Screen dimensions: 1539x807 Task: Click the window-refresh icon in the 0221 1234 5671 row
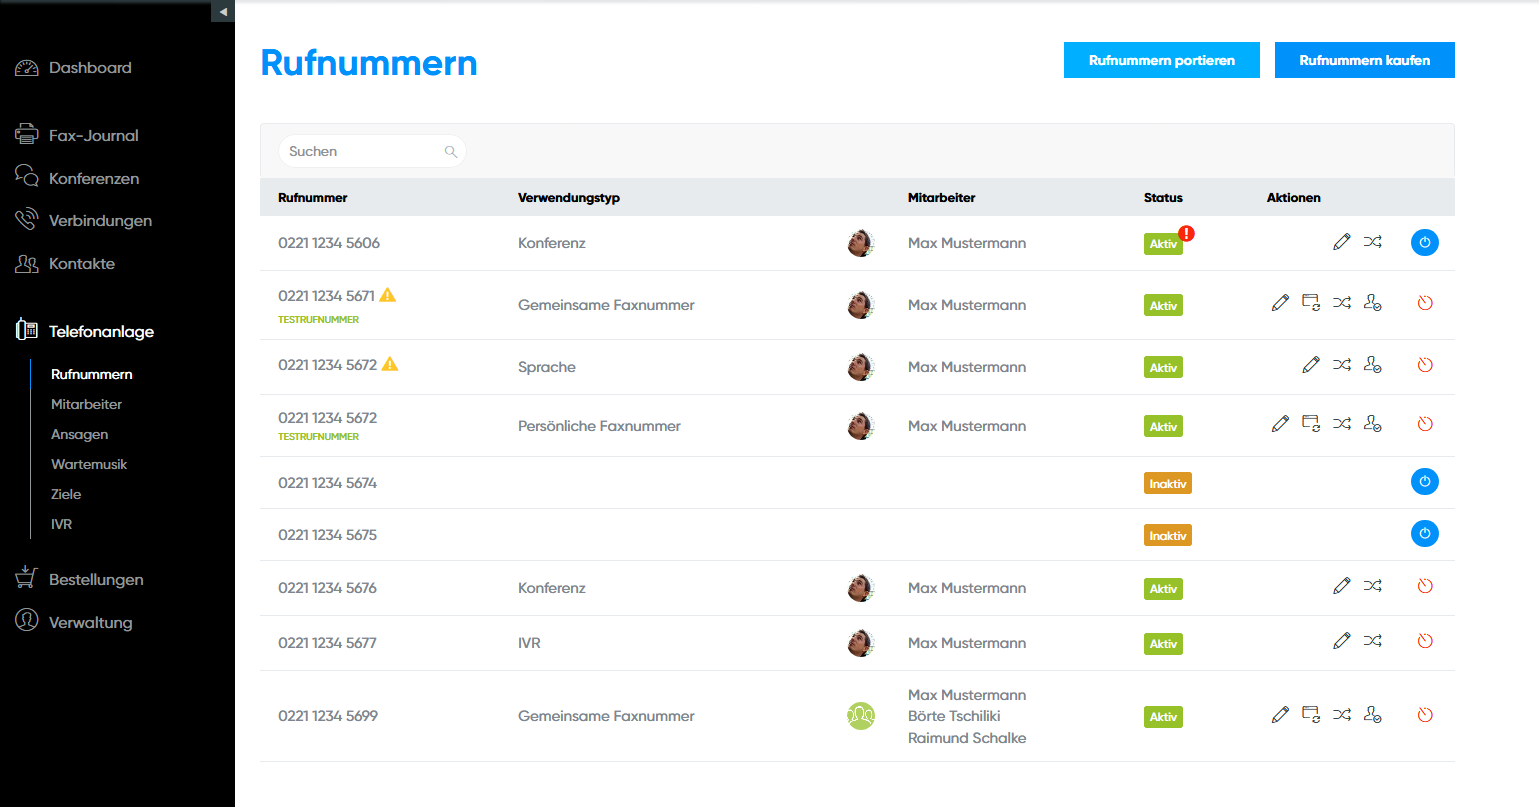click(1311, 302)
